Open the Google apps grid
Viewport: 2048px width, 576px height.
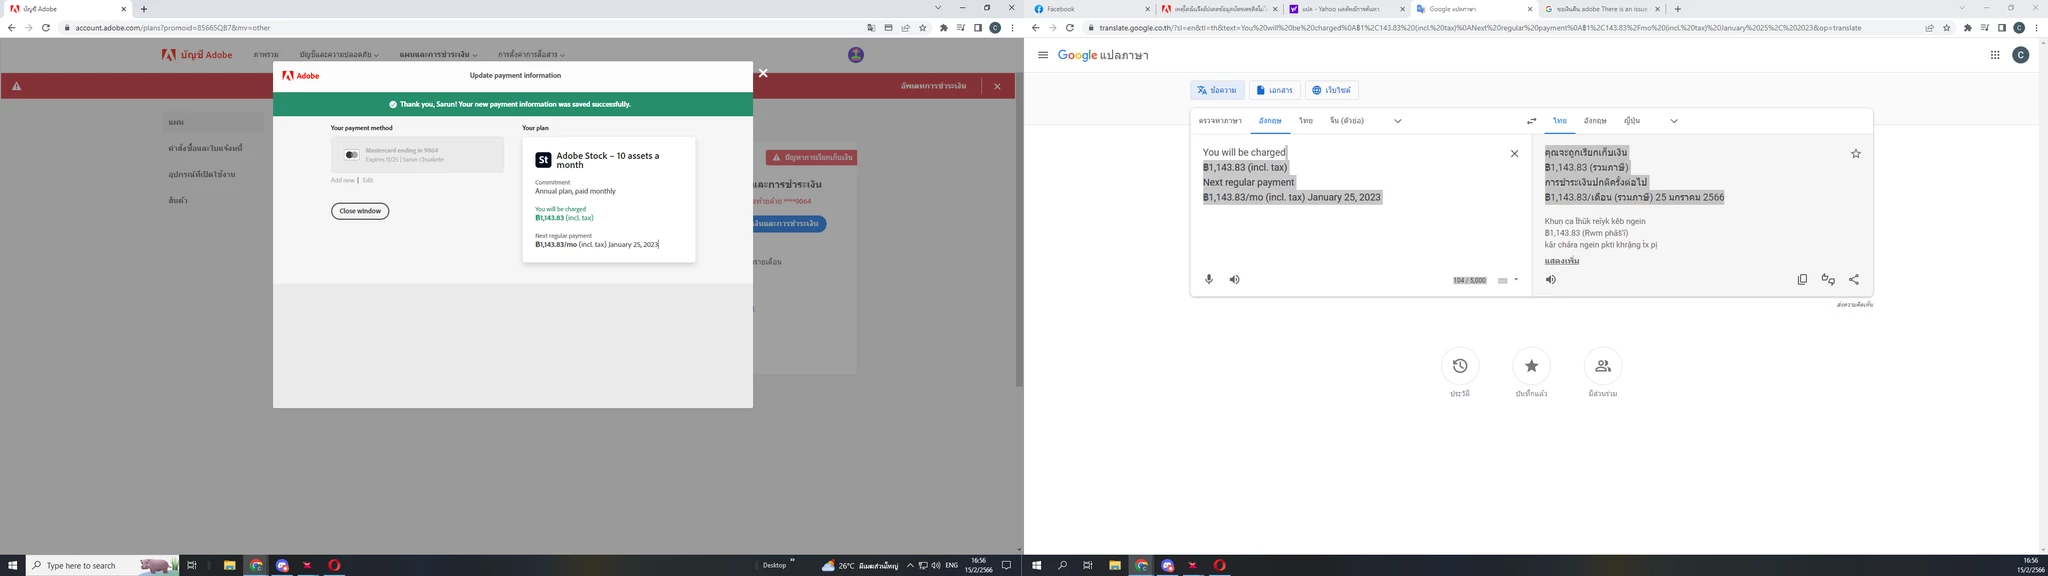click(1995, 55)
